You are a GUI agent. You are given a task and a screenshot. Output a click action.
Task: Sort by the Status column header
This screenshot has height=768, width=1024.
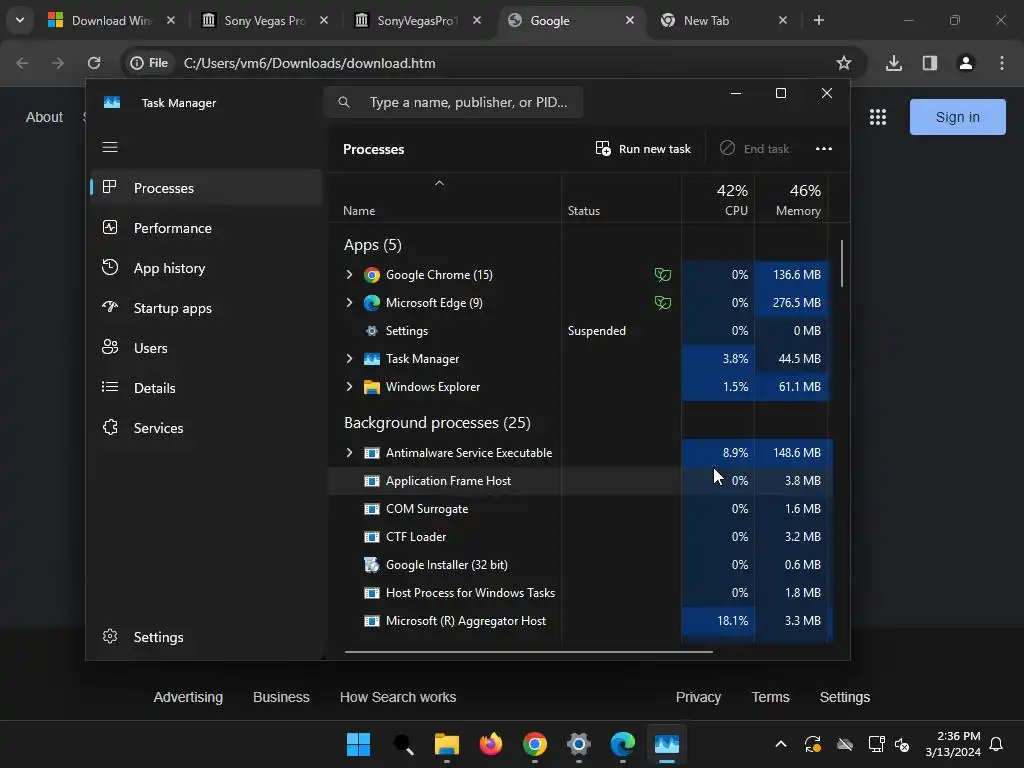point(621,199)
